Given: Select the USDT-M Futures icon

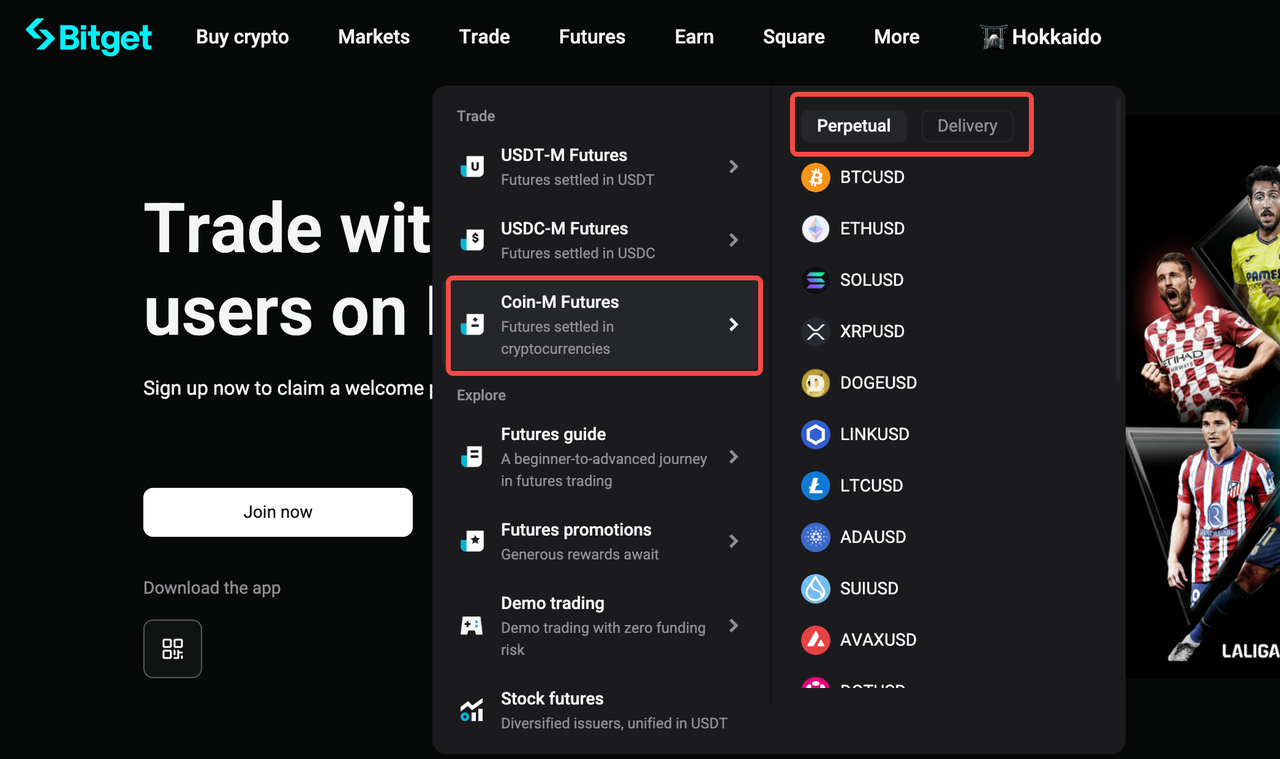Looking at the screenshot, I should click(472, 166).
